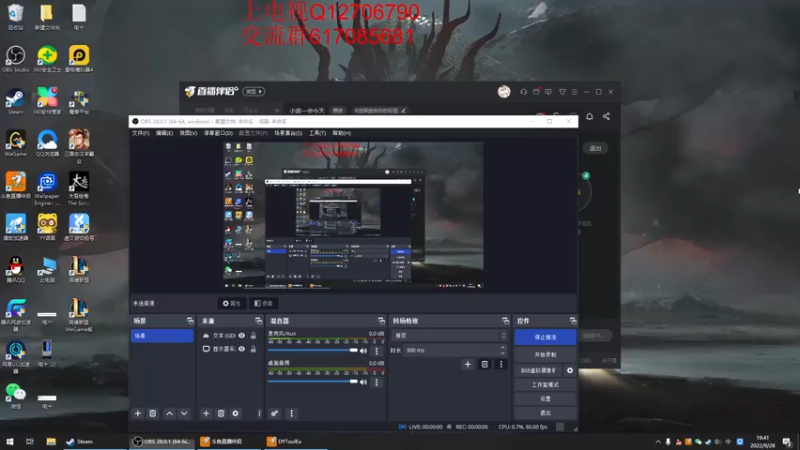This screenshot has width=800, height=450.
Task: Adjust the 300 ms duration stepper arrows
Action: pos(503,351)
